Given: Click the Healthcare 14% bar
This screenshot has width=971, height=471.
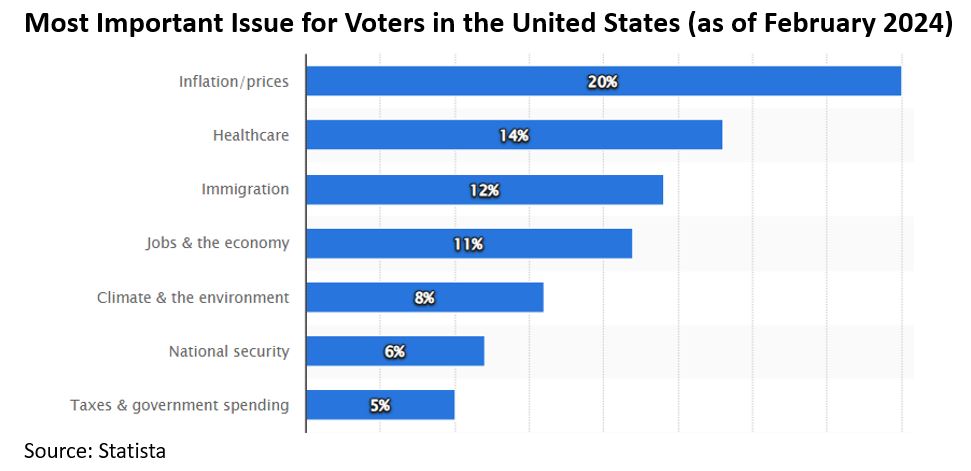Looking at the screenshot, I should (515, 135).
